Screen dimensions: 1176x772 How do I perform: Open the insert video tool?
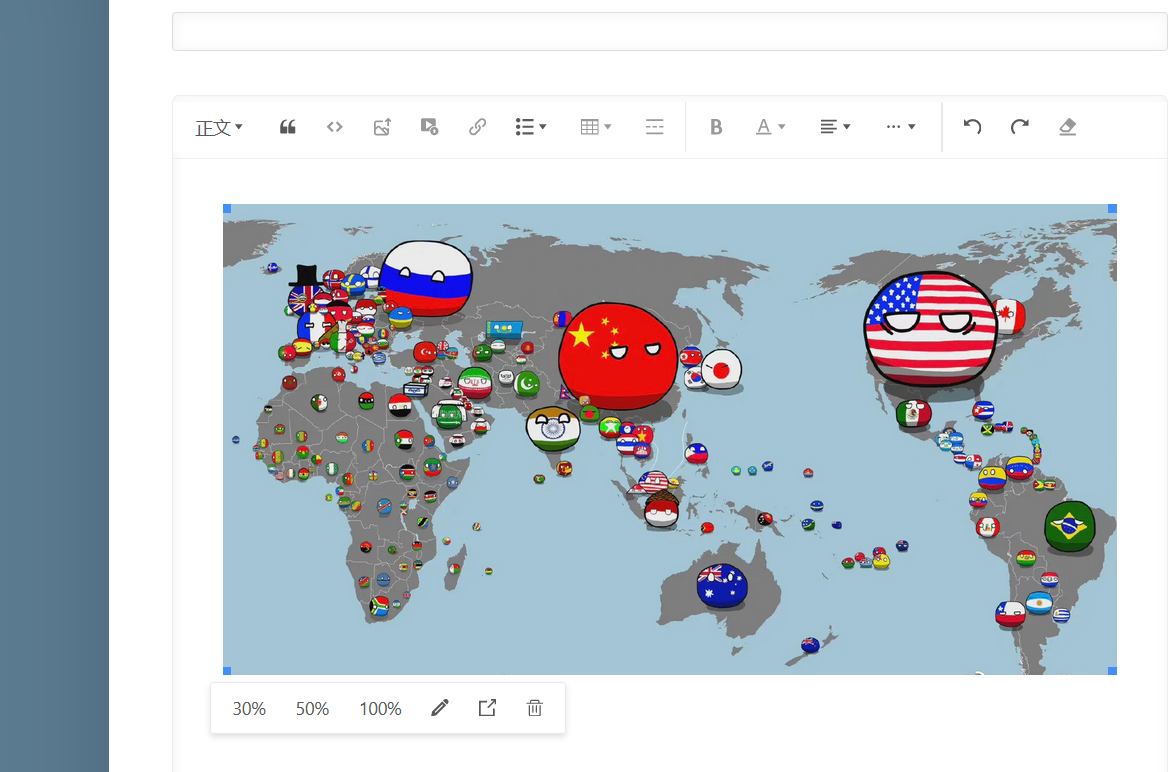tap(429, 127)
